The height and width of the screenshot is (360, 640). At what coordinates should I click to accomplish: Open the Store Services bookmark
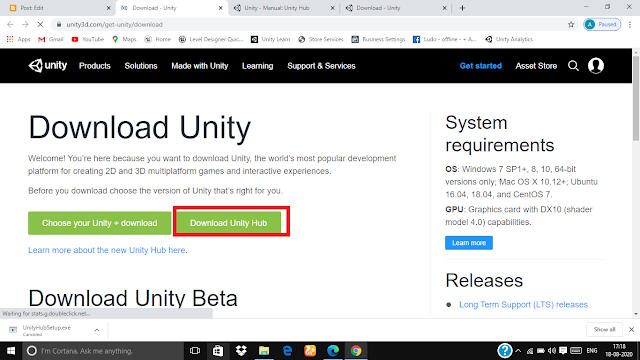[320, 39]
